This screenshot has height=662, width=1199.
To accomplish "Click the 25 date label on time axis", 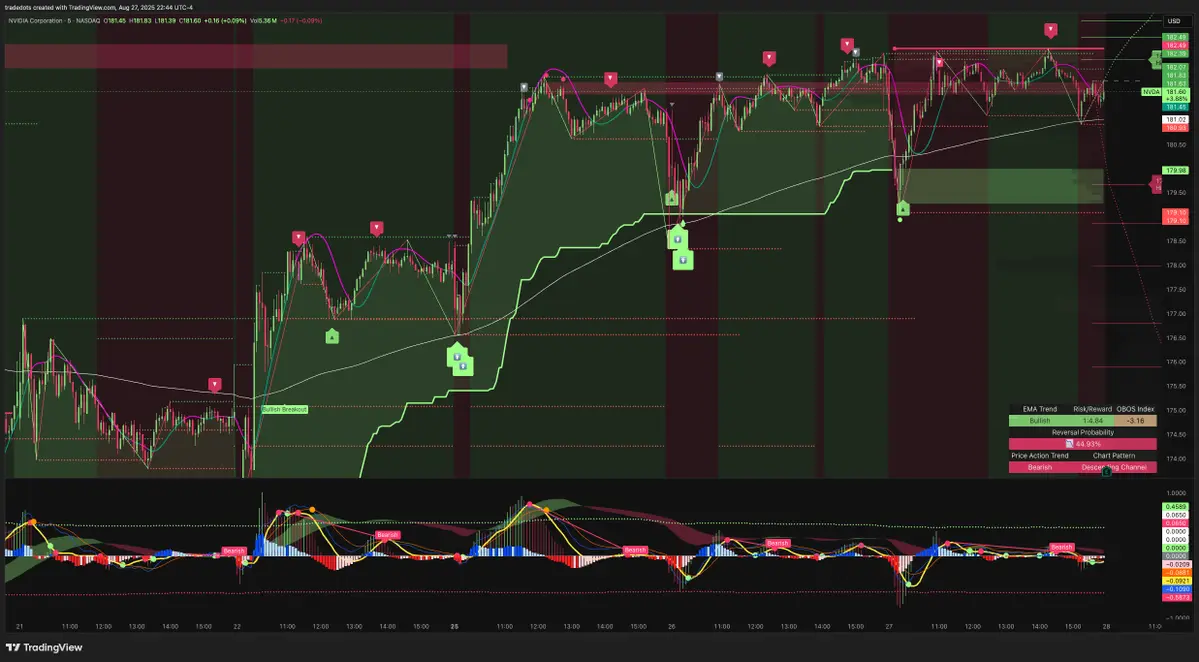I will click(x=454, y=627).
